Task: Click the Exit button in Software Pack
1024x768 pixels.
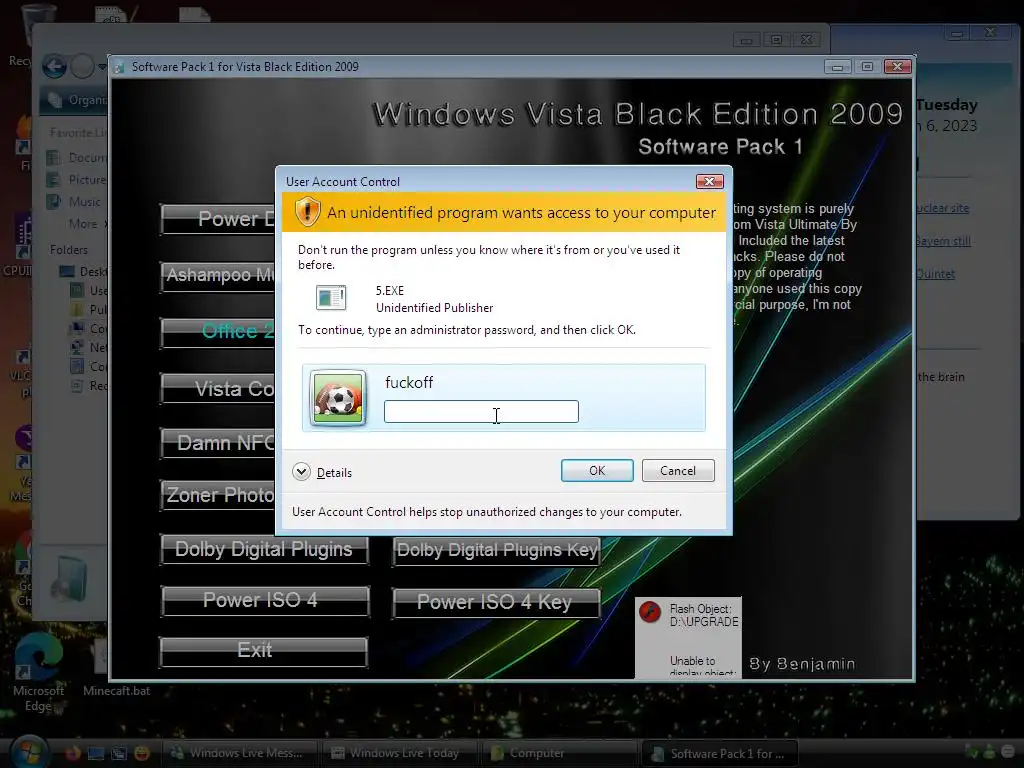Action: 263,651
